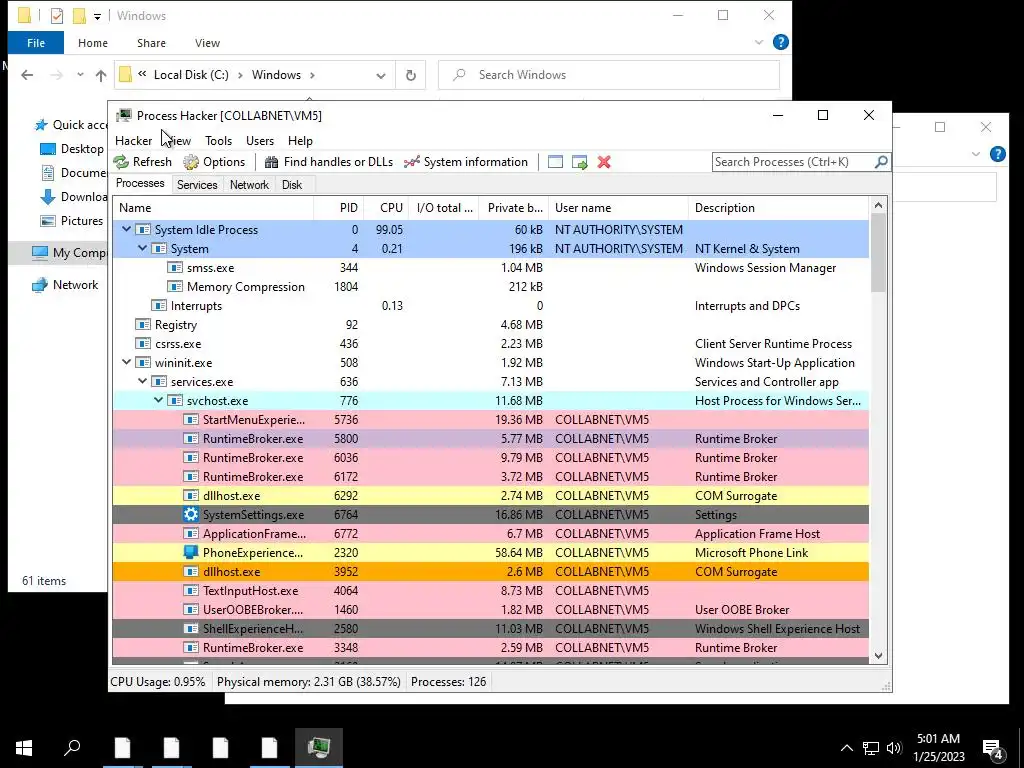Select the TextInputHost.exe process row

click(x=491, y=590)
